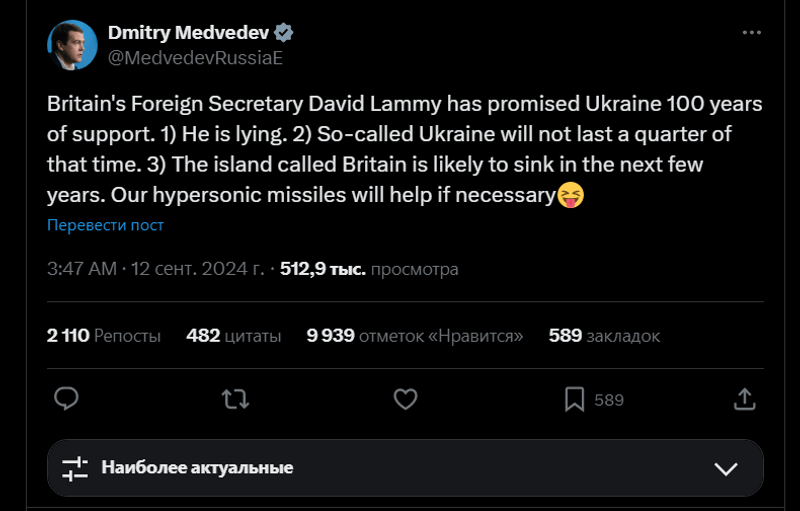Click the @MedvedevRussiaE handle
Image resolution: width=800 pixels, height=511 pixels.
coord(195,57)
